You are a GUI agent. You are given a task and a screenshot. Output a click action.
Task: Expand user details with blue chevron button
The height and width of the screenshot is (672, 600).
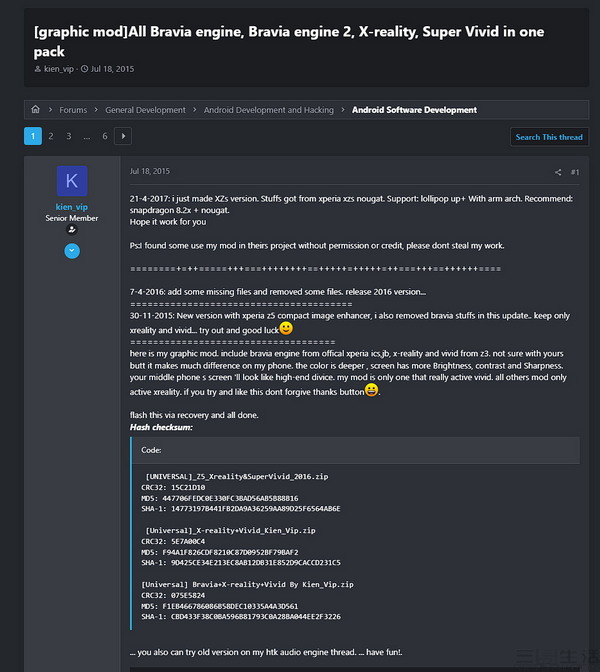[72, 251]
